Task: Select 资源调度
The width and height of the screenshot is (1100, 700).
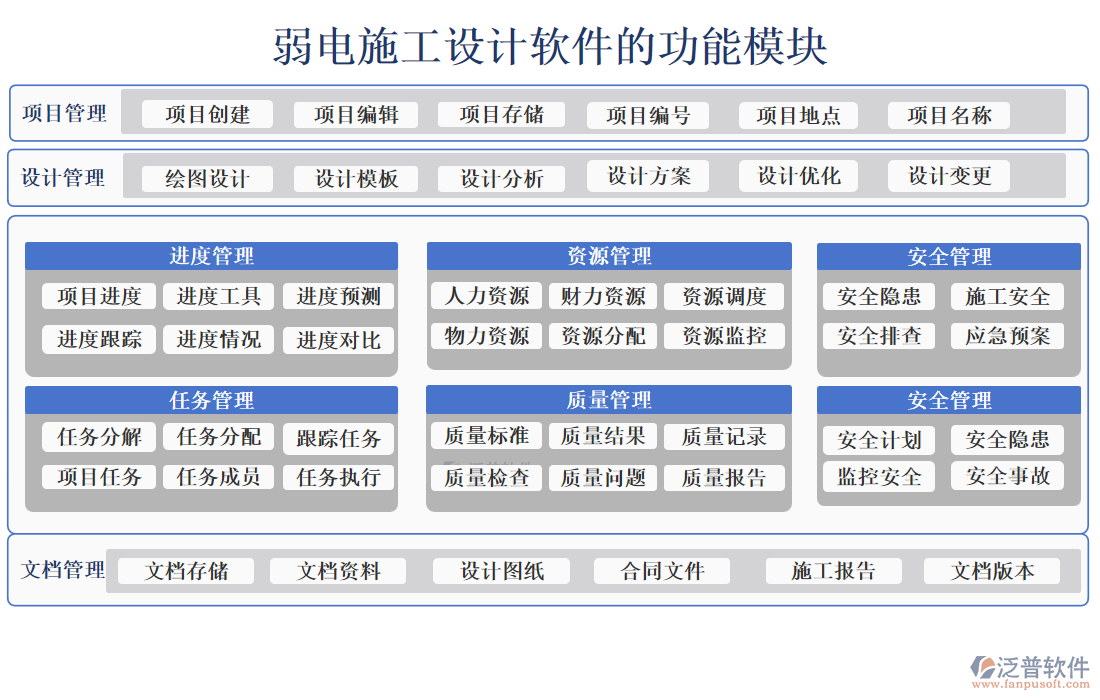Action: (x=726, y=295)
